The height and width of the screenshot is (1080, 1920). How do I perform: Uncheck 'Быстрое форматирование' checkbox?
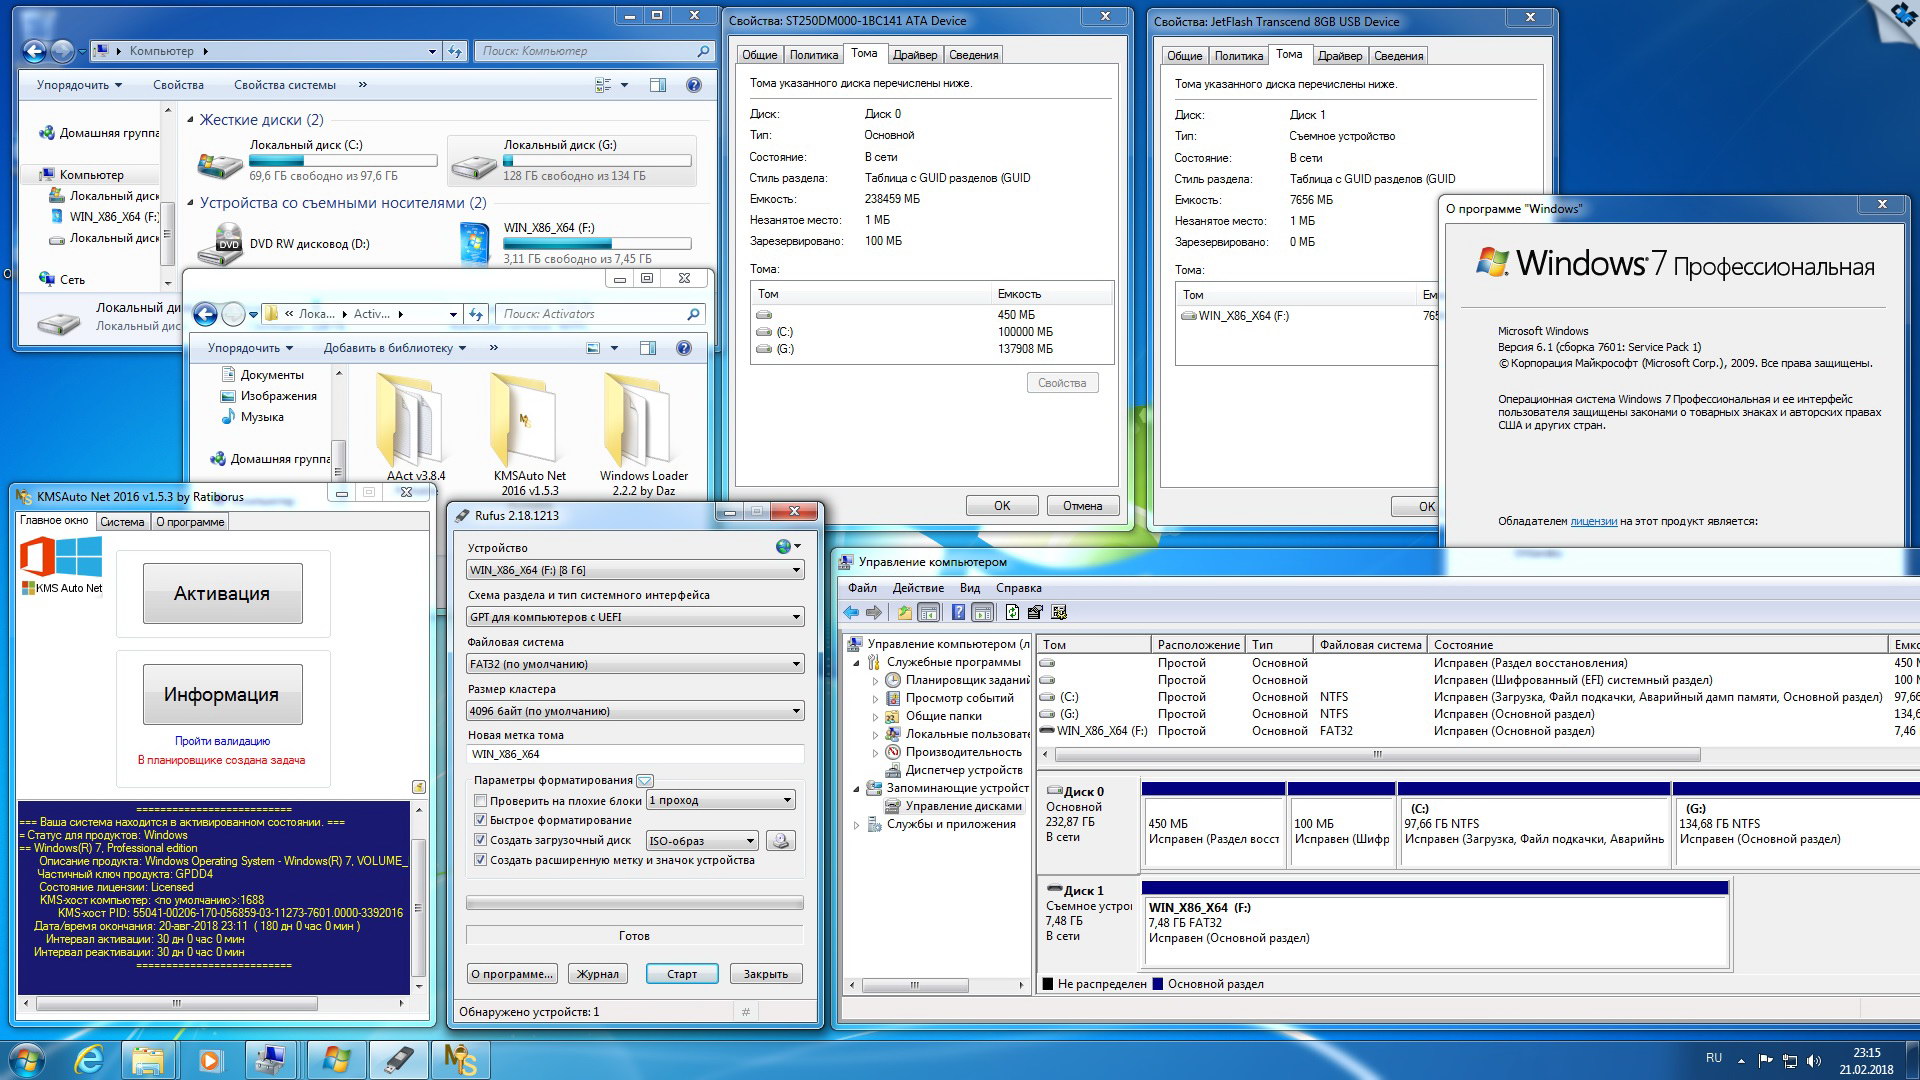[x=481, y=820]
